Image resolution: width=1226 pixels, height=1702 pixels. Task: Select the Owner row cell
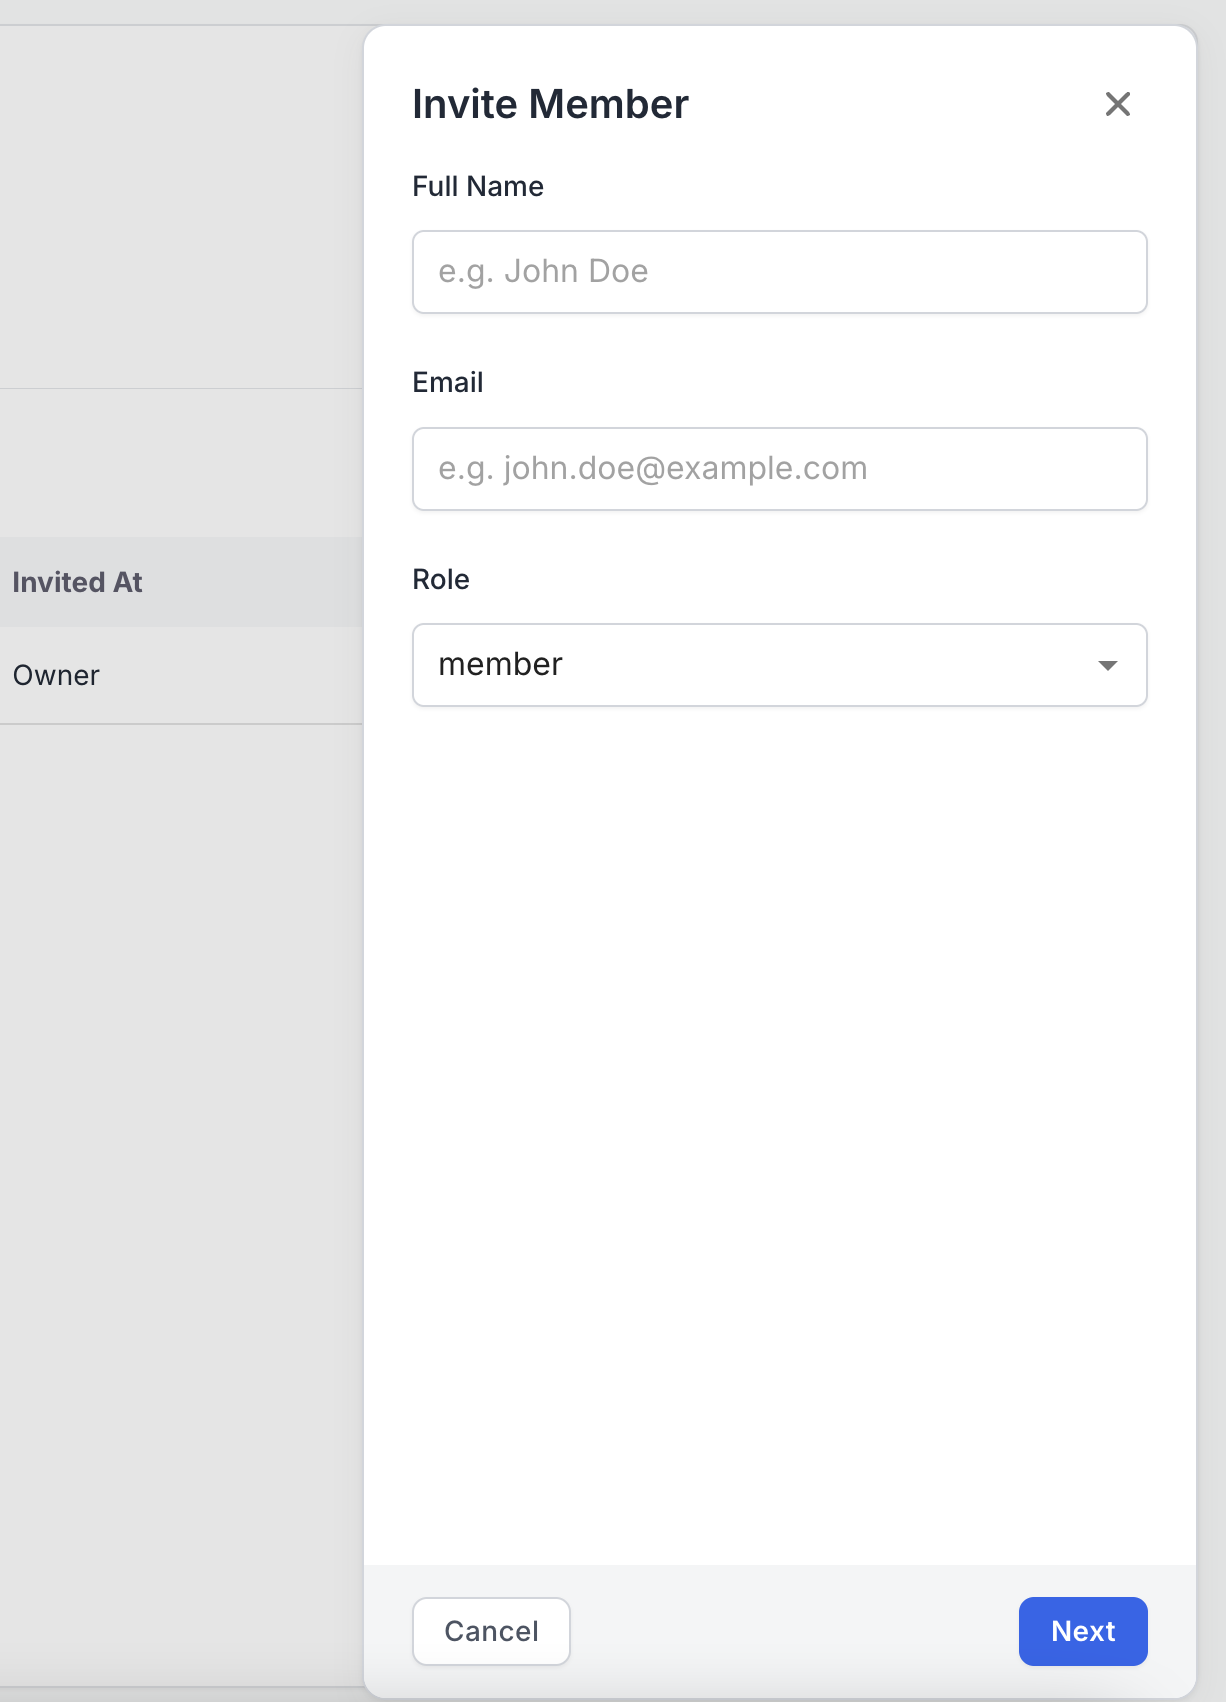(x=57, y=675)
